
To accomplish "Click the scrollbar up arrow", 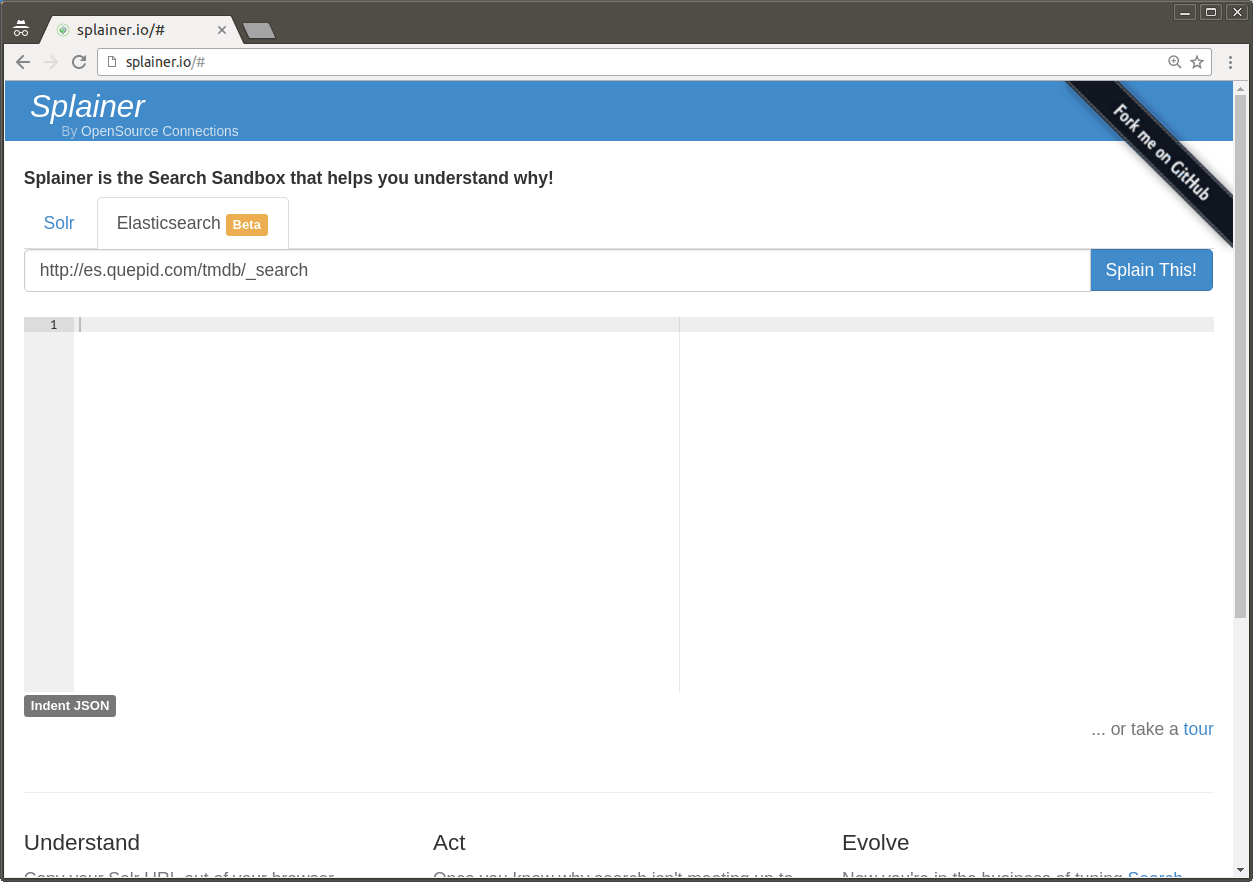I will (1240, 87).
